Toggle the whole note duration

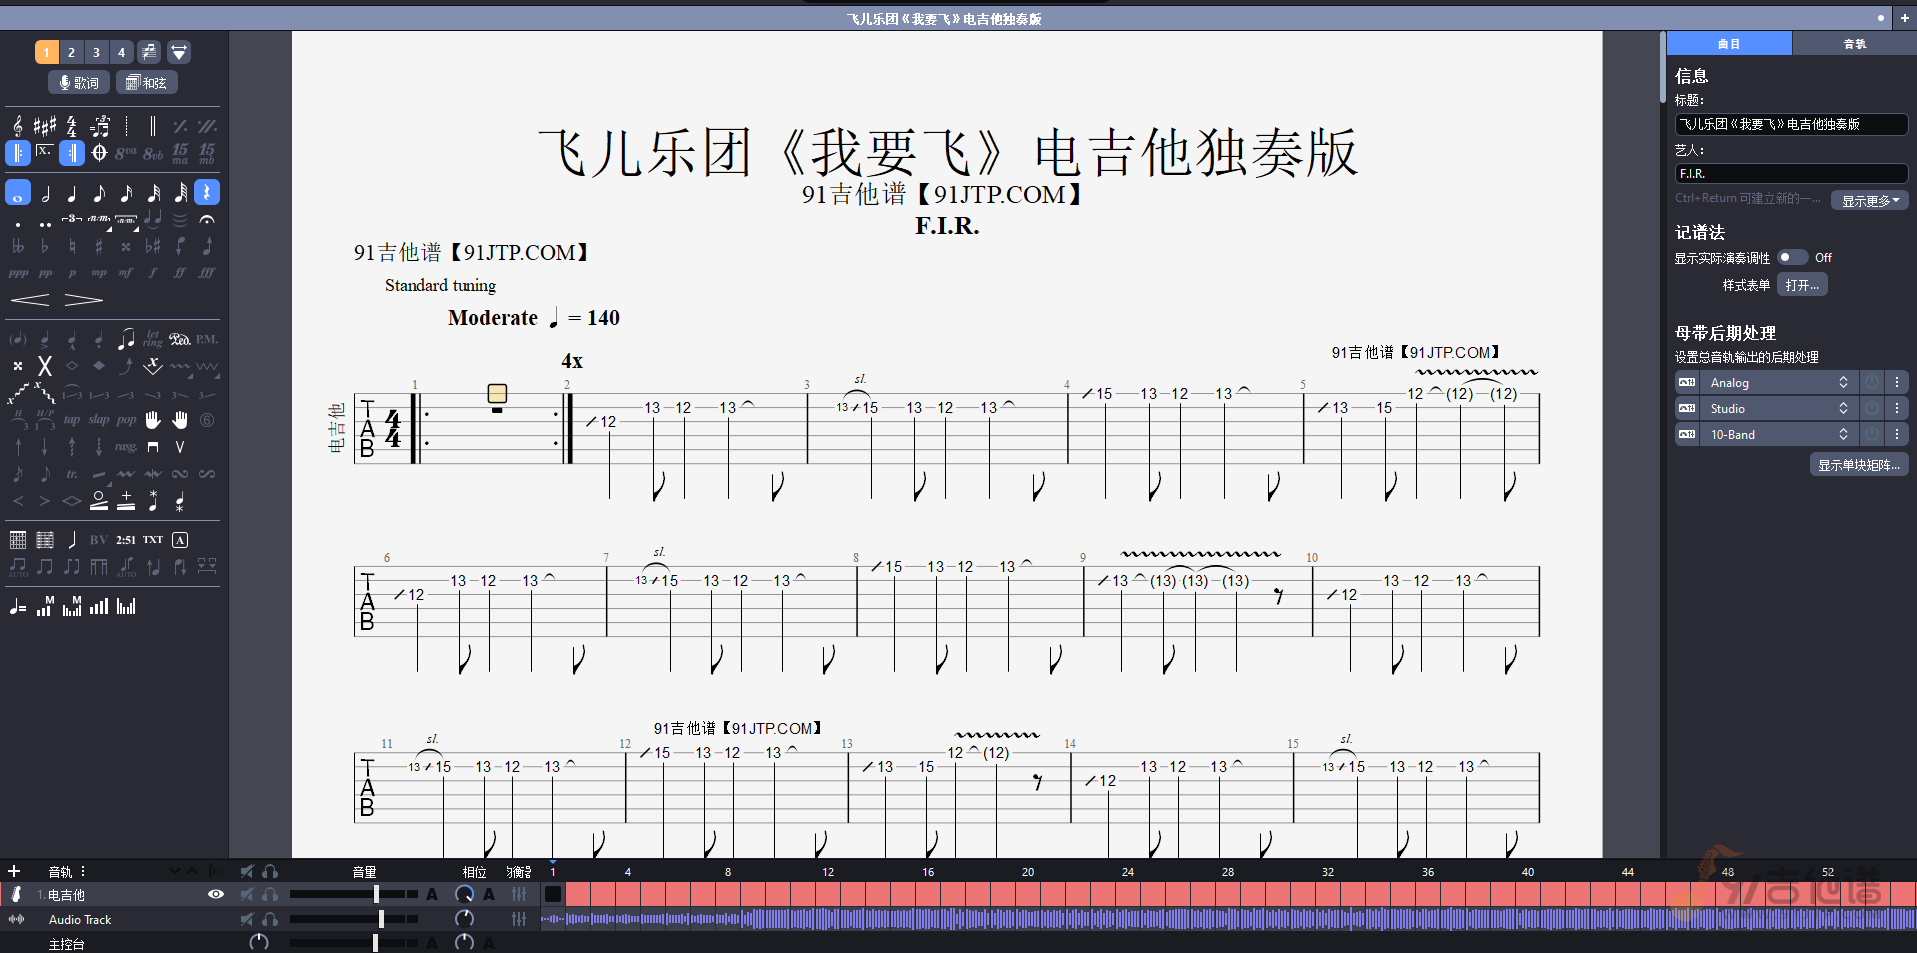pos(18,193)
